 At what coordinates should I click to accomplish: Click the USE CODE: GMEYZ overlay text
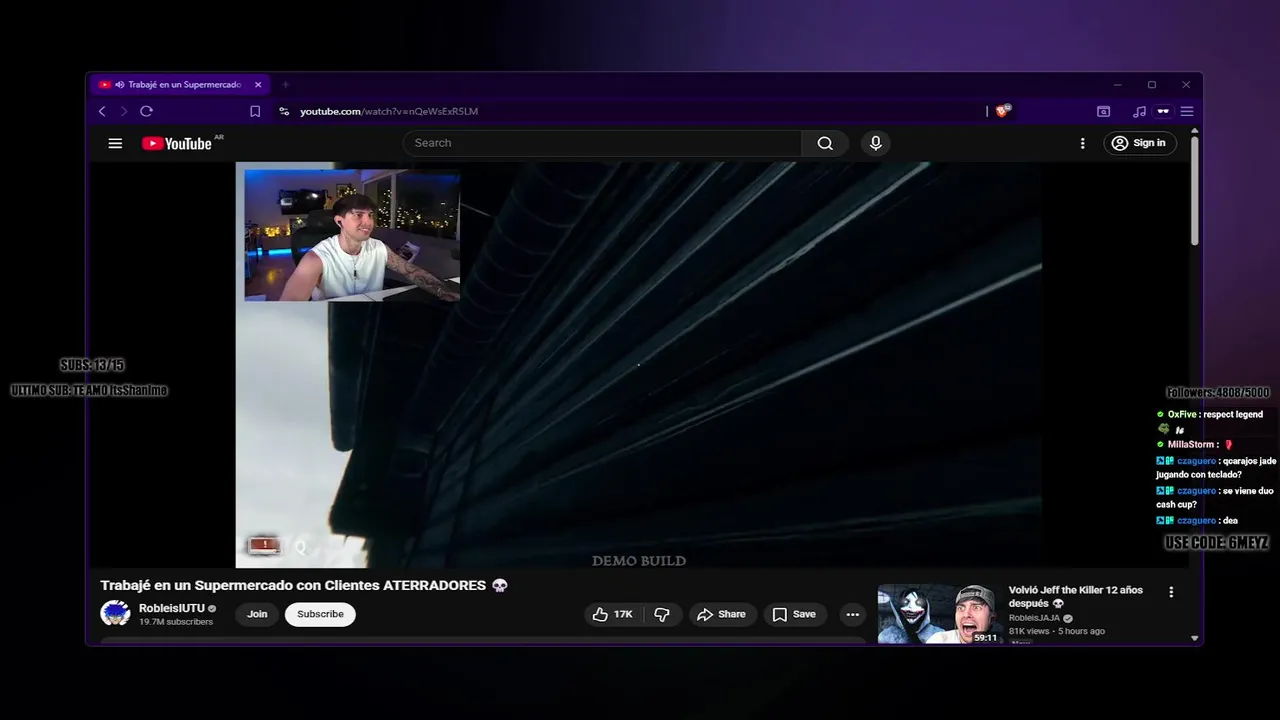[x=1217, y=542]
